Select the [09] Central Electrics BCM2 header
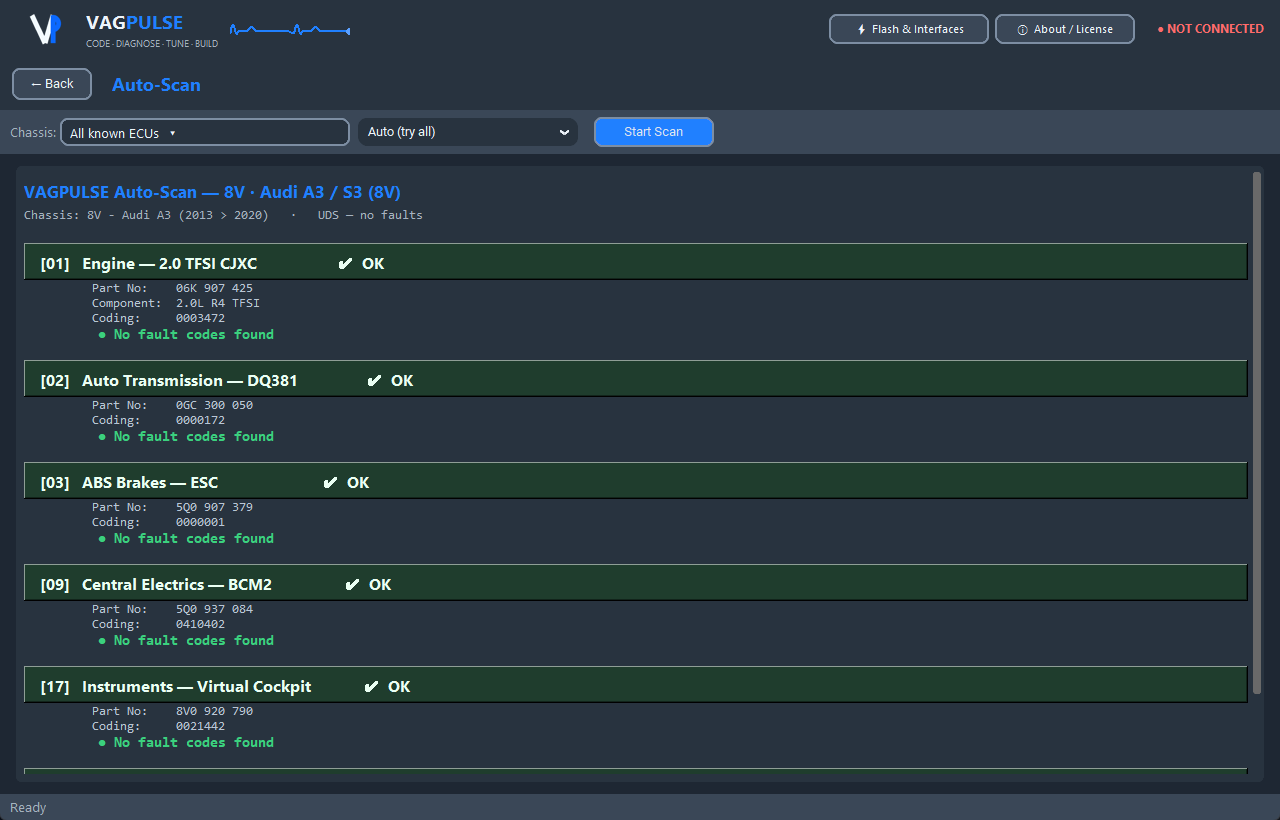Viewport: 1280px width, 820px height. click(x=636, y=583)
